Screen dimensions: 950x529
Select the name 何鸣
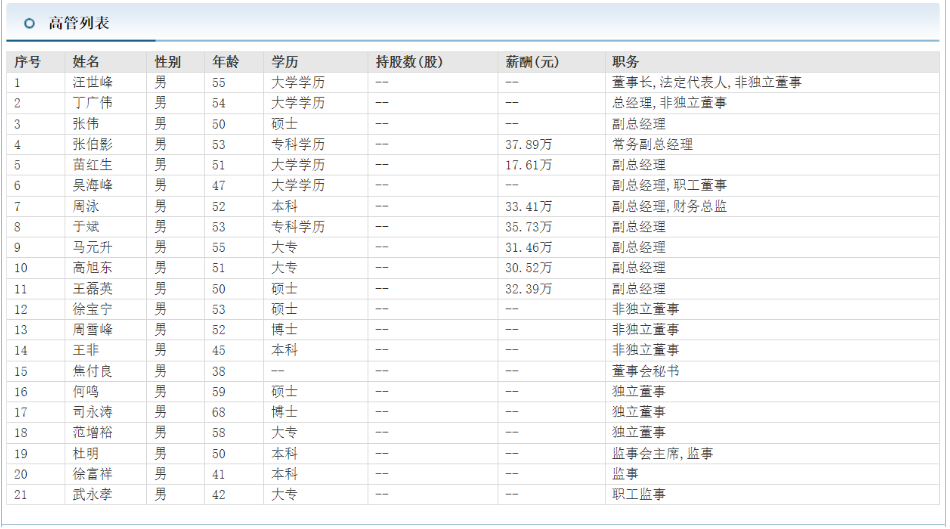[86, 391]
